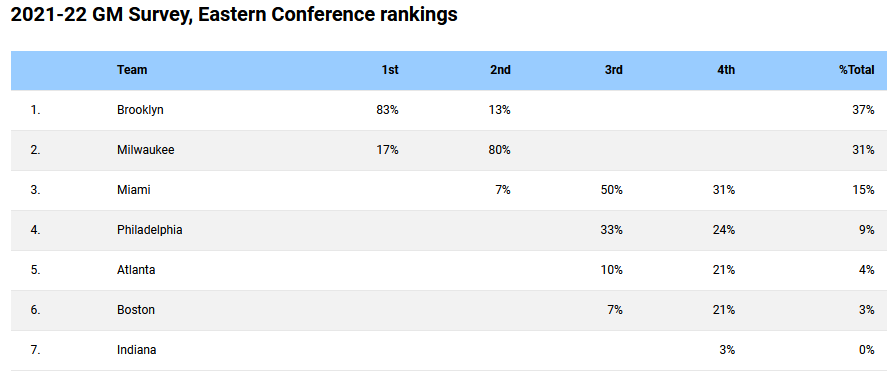Click the %Total column header
Screen dimensions: 893x373
pos(857,70)
